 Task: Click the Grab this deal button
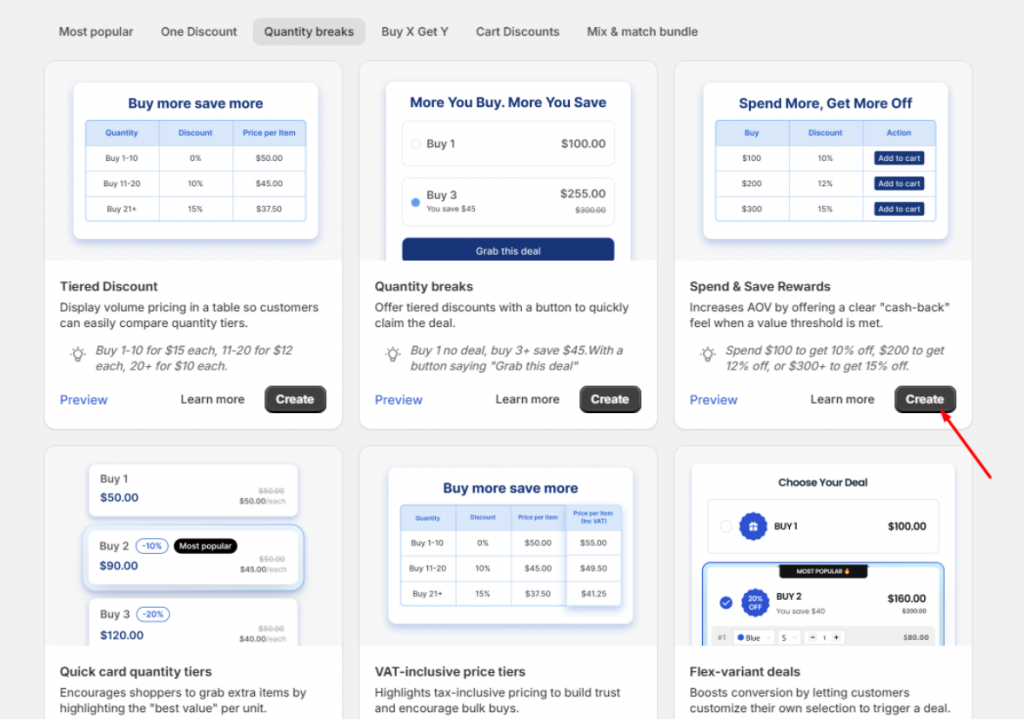coord(508,250)
